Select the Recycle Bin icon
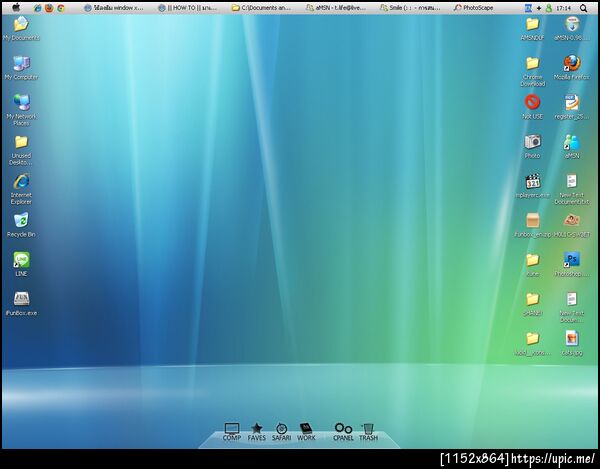Viewport: 600px width, 469px height. click(x=21, y=226)
